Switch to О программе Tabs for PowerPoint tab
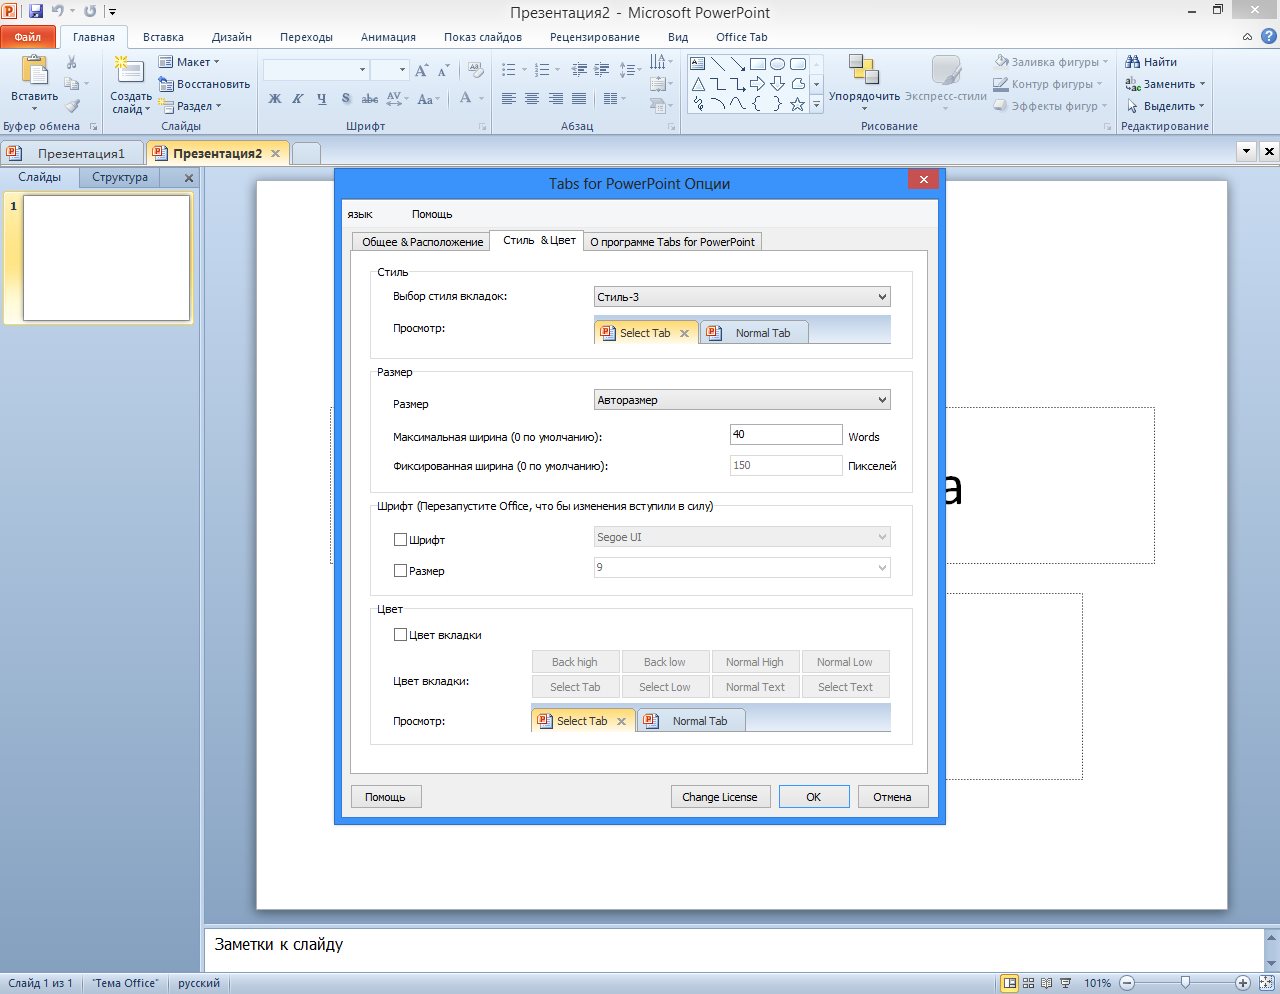 (x=672, y=242)
